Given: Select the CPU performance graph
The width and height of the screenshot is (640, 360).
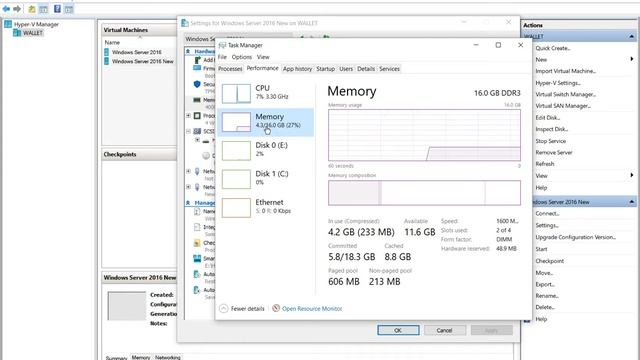Looking at the screenshot, I should (x=236, y=93).
